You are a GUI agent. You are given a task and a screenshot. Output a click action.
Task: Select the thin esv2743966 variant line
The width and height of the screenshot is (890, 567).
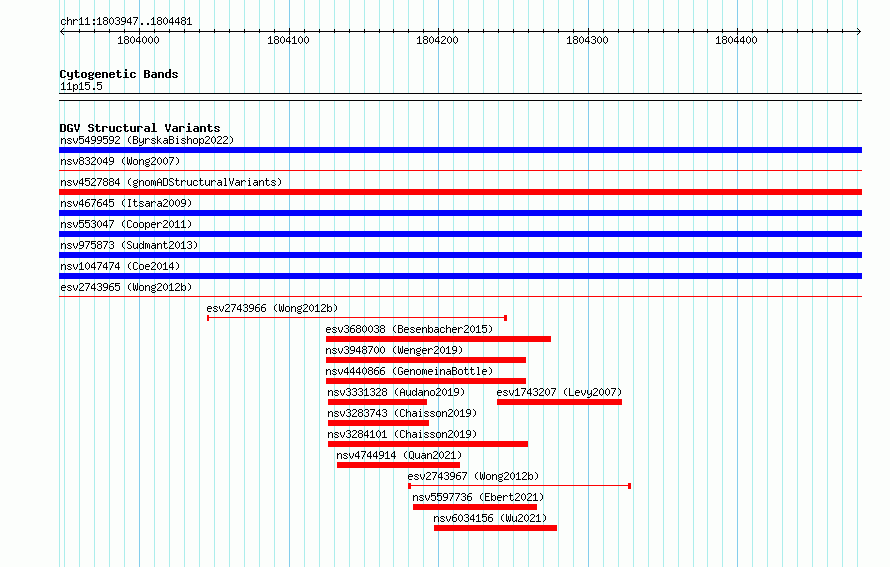tap(357, 318)
